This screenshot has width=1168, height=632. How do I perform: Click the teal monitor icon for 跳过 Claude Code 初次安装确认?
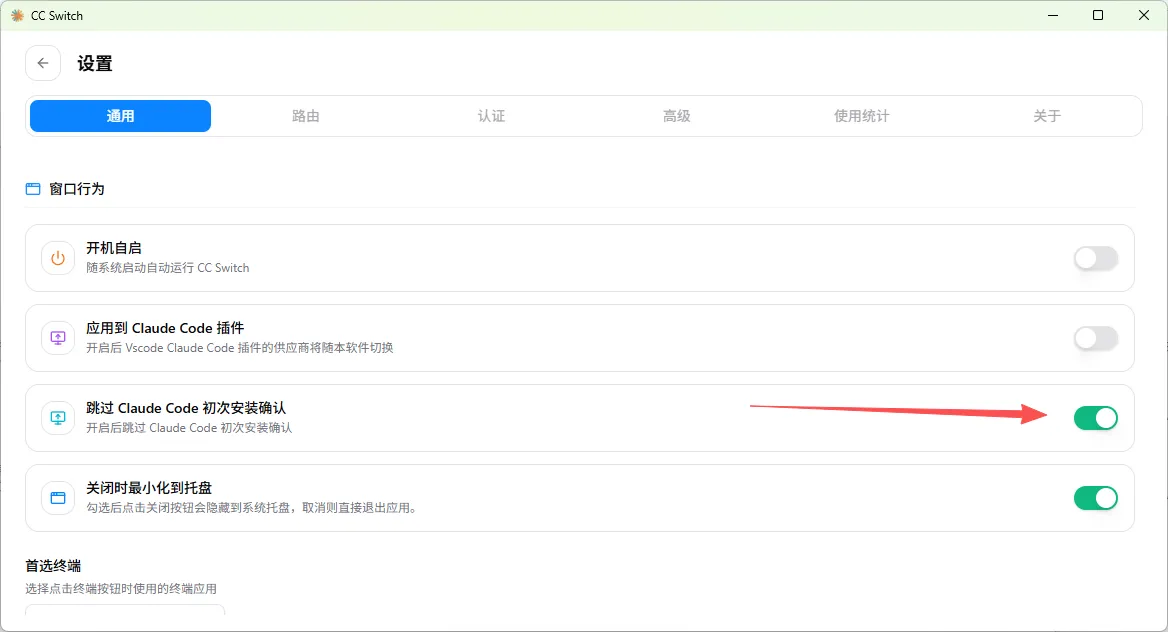(57, 418)
